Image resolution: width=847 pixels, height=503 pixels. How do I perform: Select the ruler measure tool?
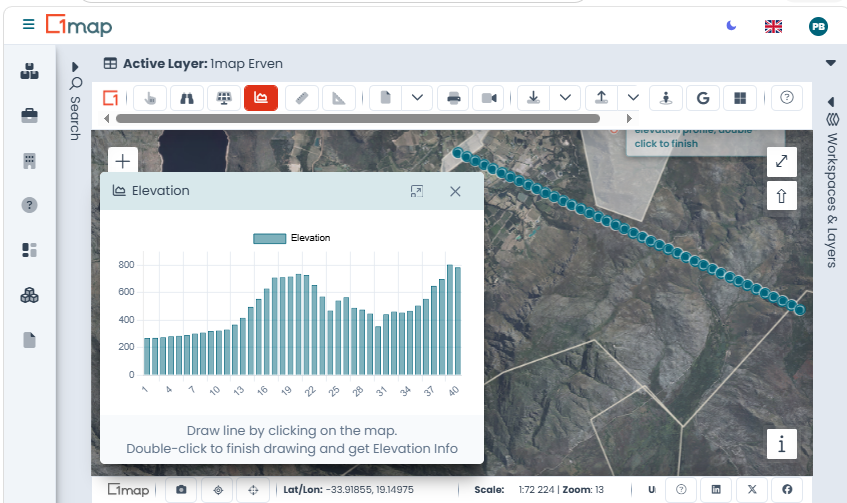pos(302,98)
